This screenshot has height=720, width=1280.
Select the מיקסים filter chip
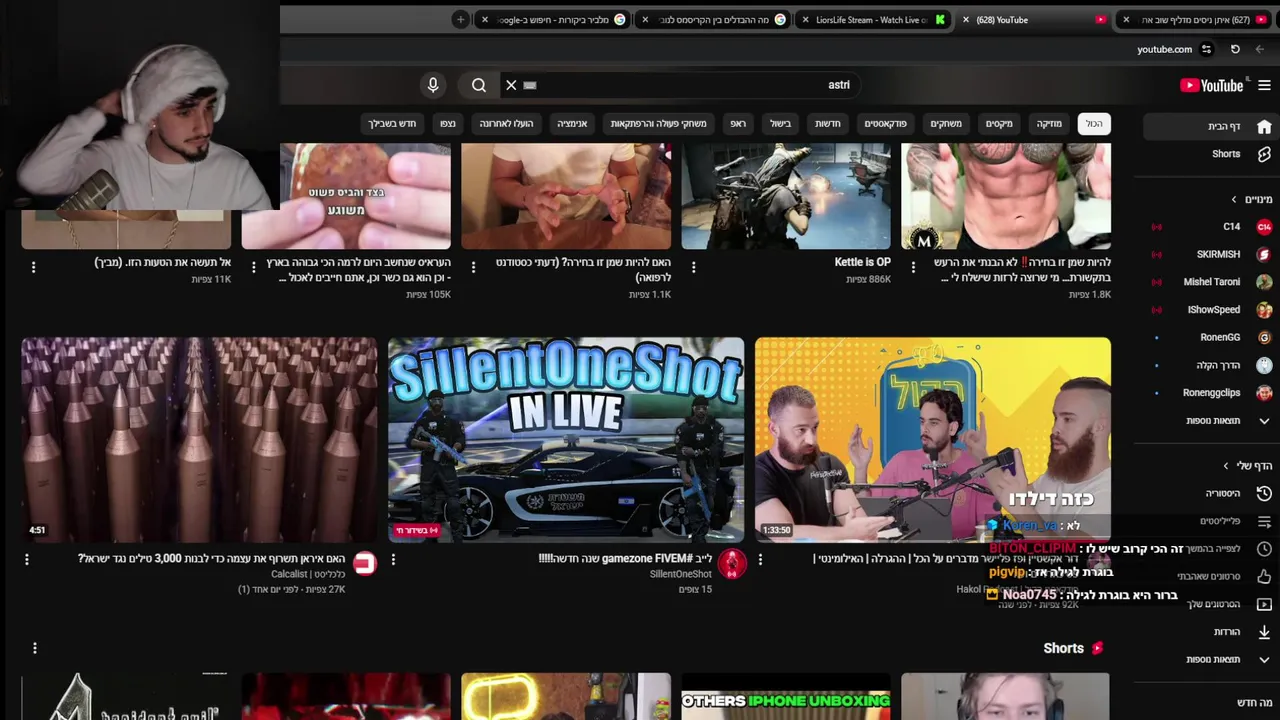(999, 124)
